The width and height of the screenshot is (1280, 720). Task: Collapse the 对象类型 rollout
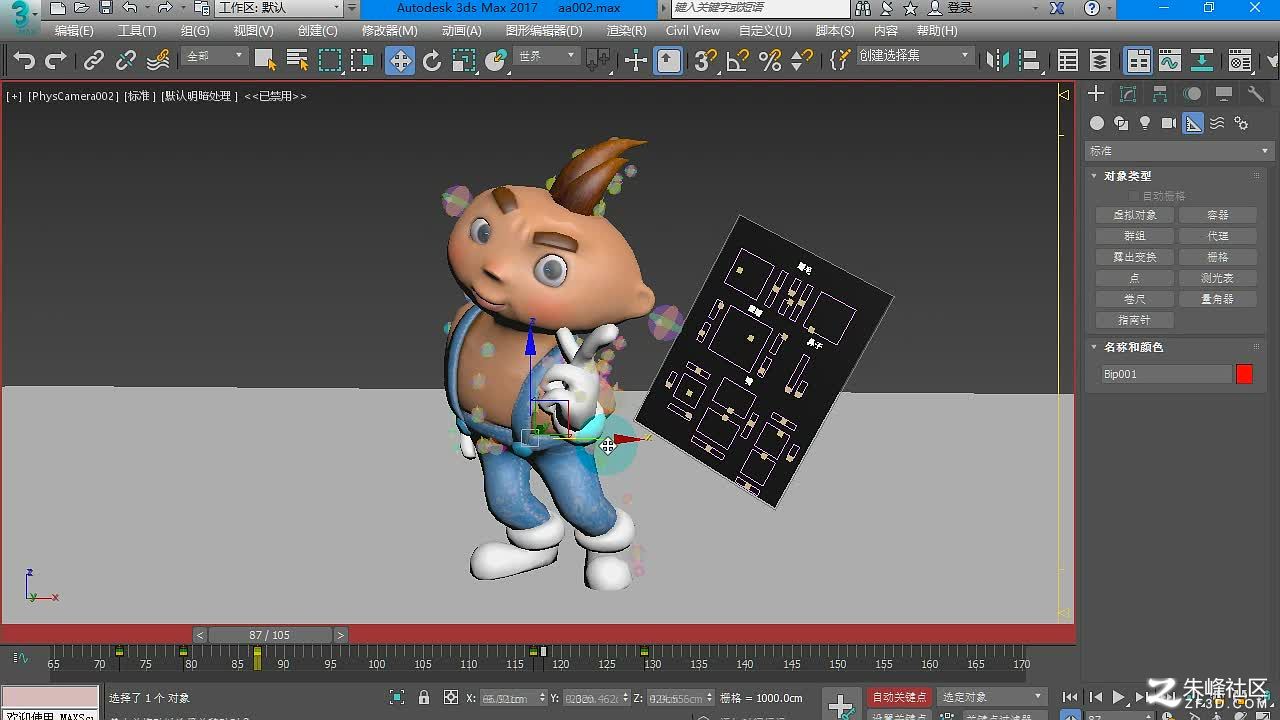pos(1128,176)
